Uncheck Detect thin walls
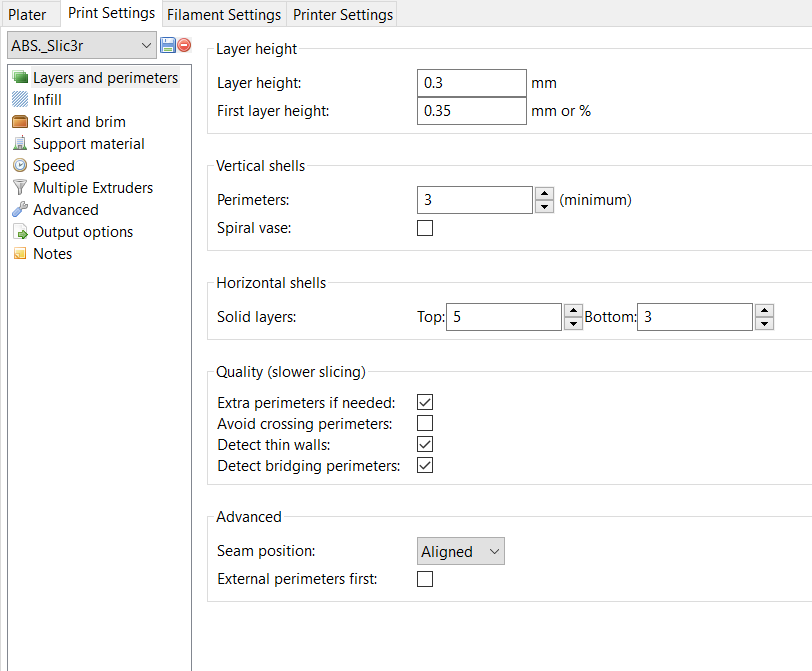The image size is (812, 671). [x=425, y=444]
